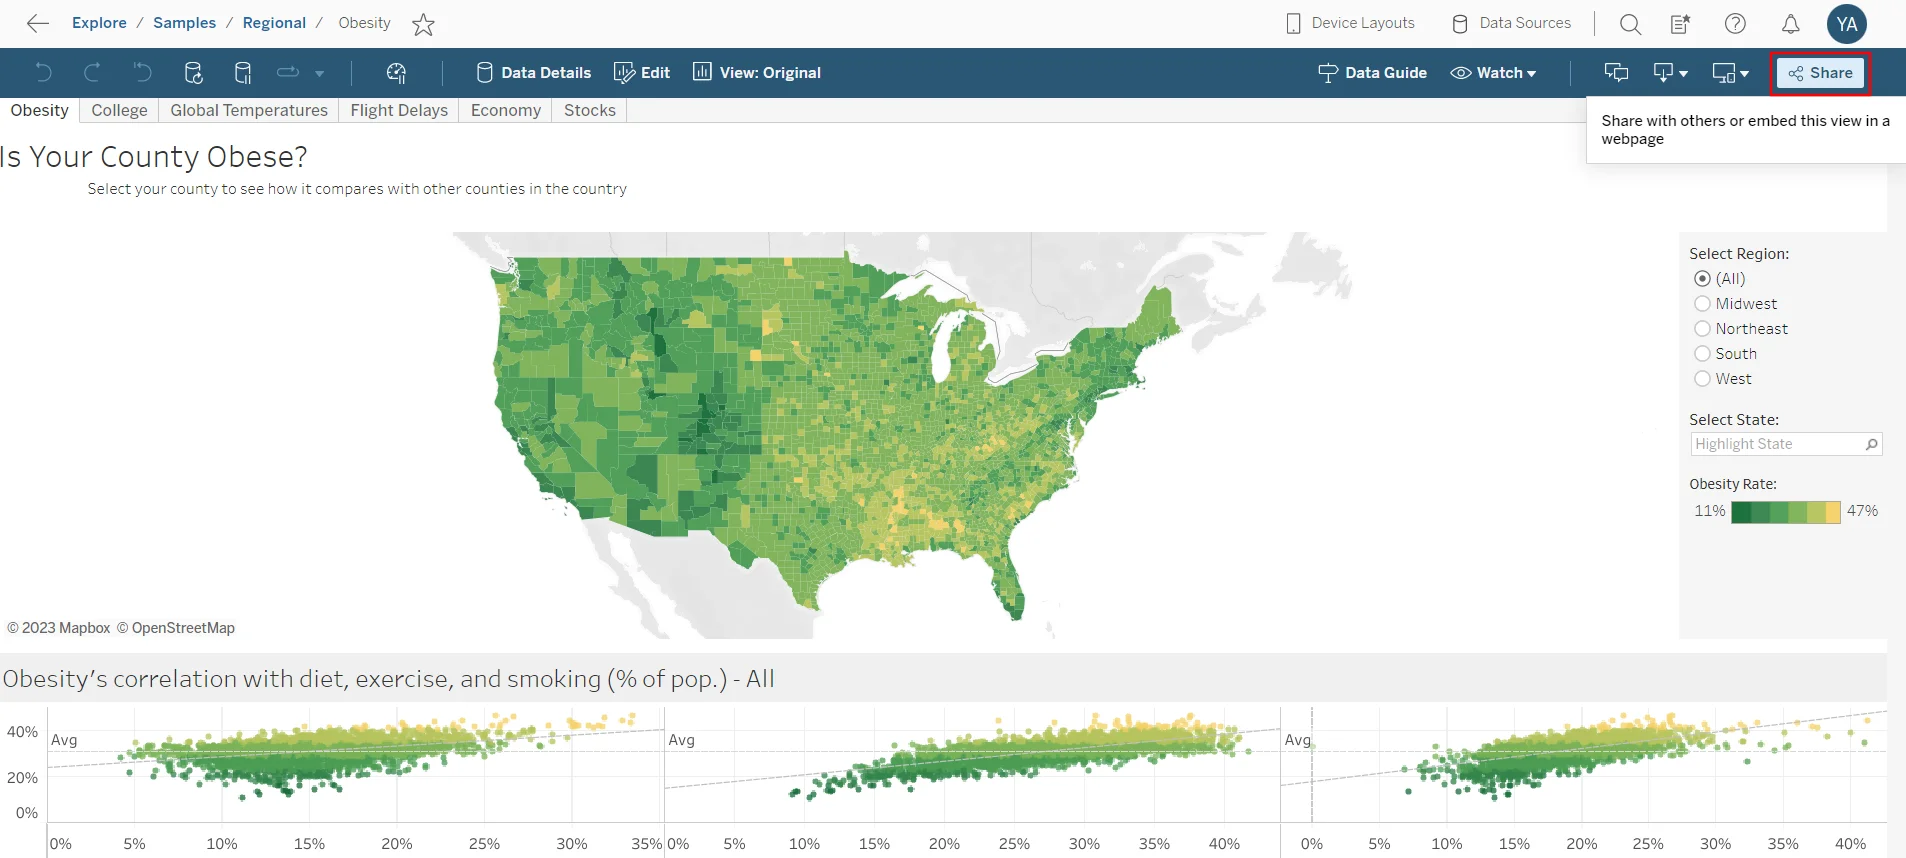
Task: Open the notifications bell
Action: click(x=1790, y=24)
